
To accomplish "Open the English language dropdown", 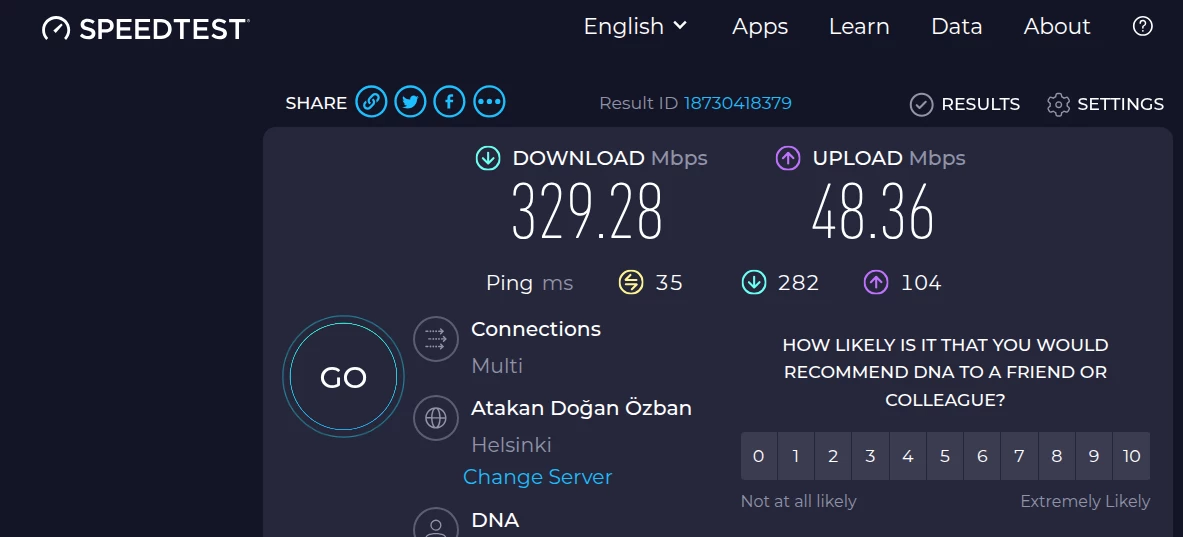I will [x=636, y=27].
